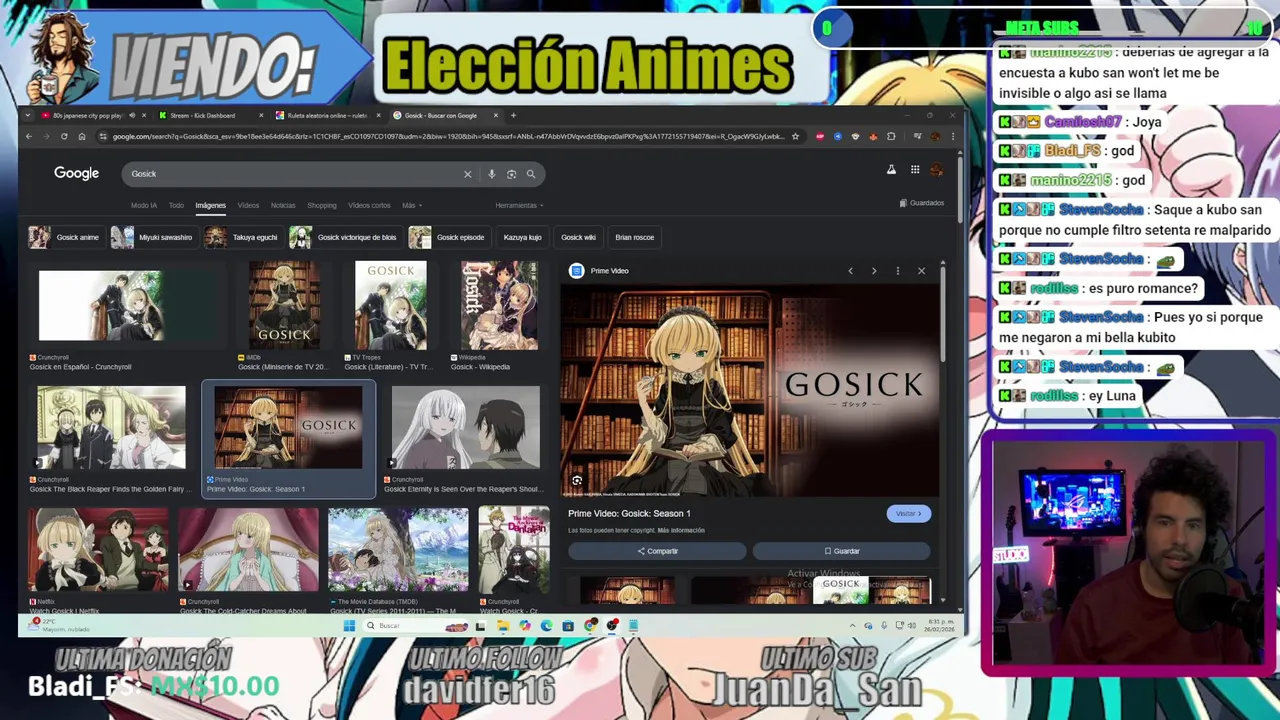Switch to Ruleta aleatoria online tab
Screen dimensions: 1280x720
coord(326,115)
